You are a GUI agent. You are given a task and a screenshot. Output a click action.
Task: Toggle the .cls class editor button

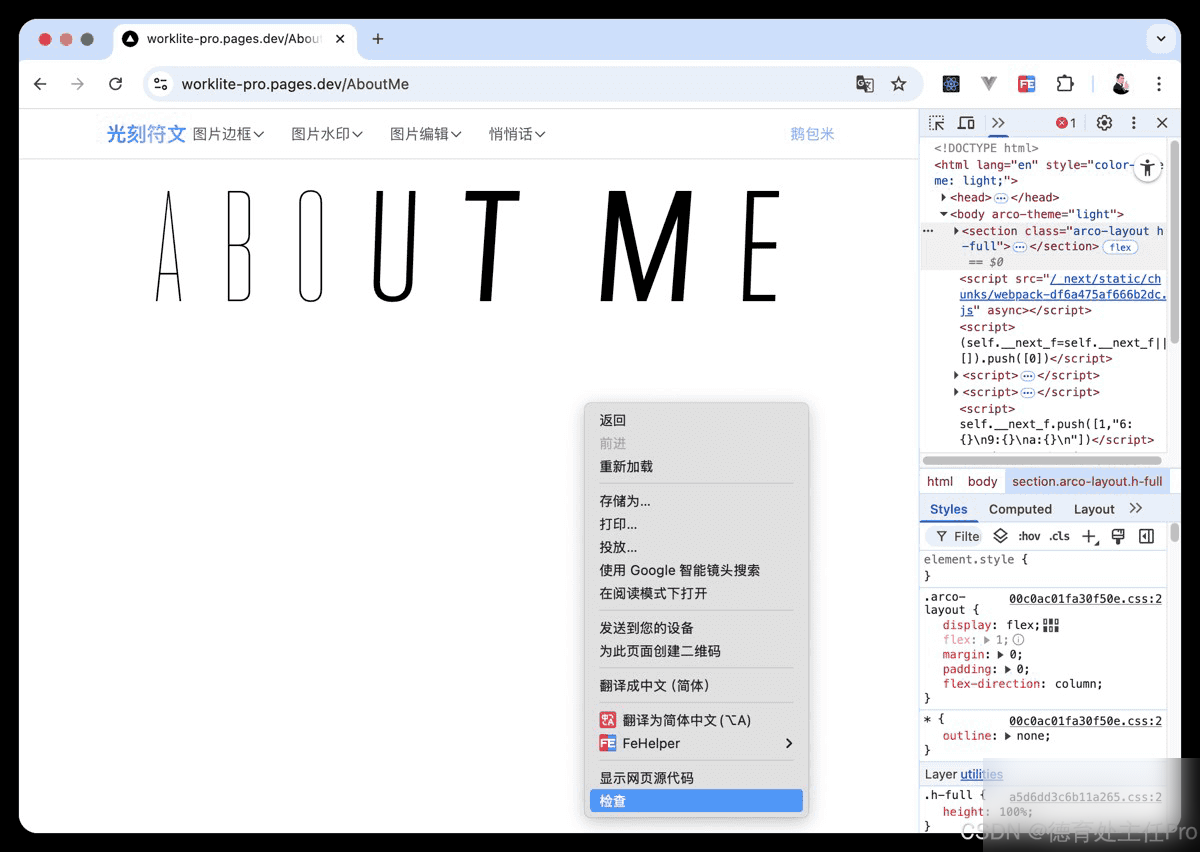pyautogui.click(x=1060, y=536)
